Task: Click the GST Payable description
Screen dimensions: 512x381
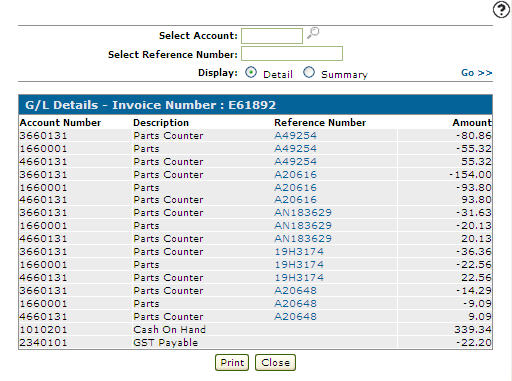Action: [x=165, y=342]
